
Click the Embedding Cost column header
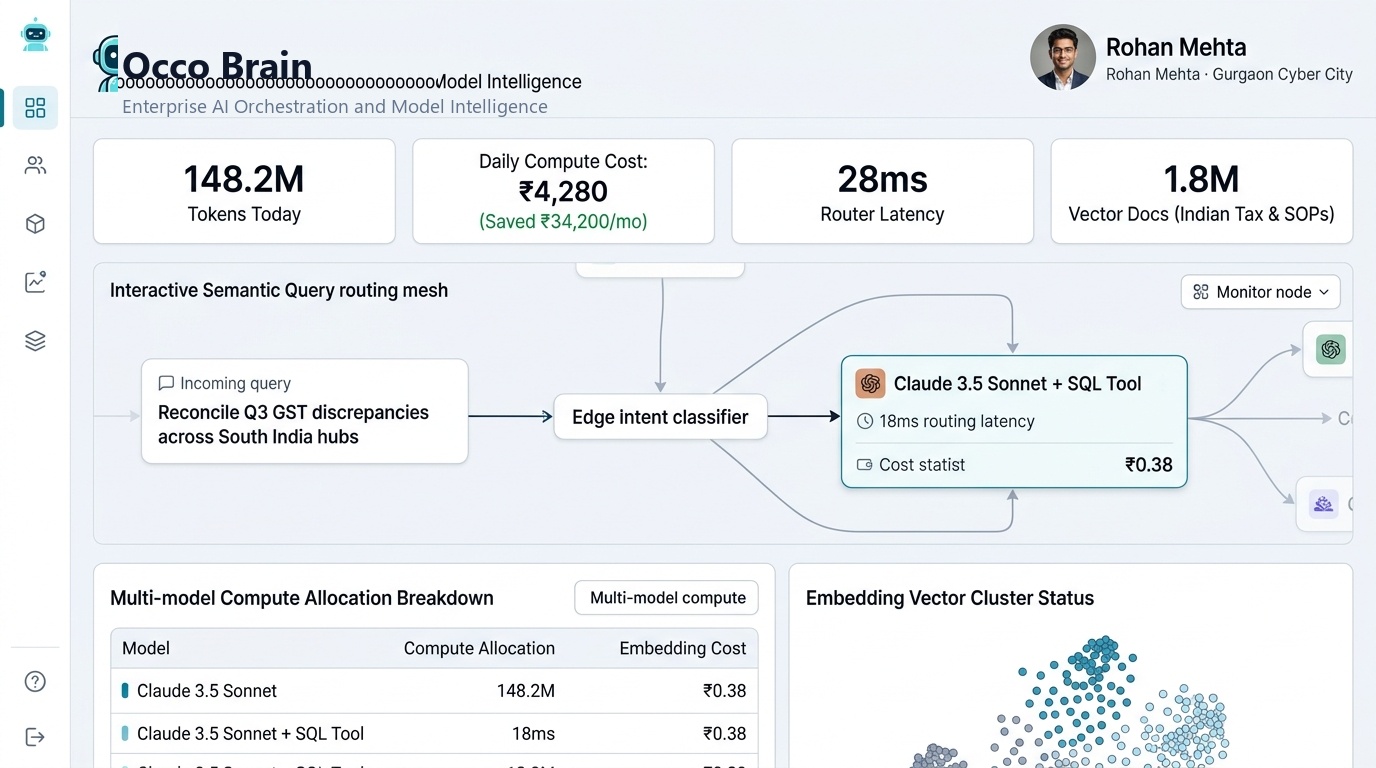(683, 648)
